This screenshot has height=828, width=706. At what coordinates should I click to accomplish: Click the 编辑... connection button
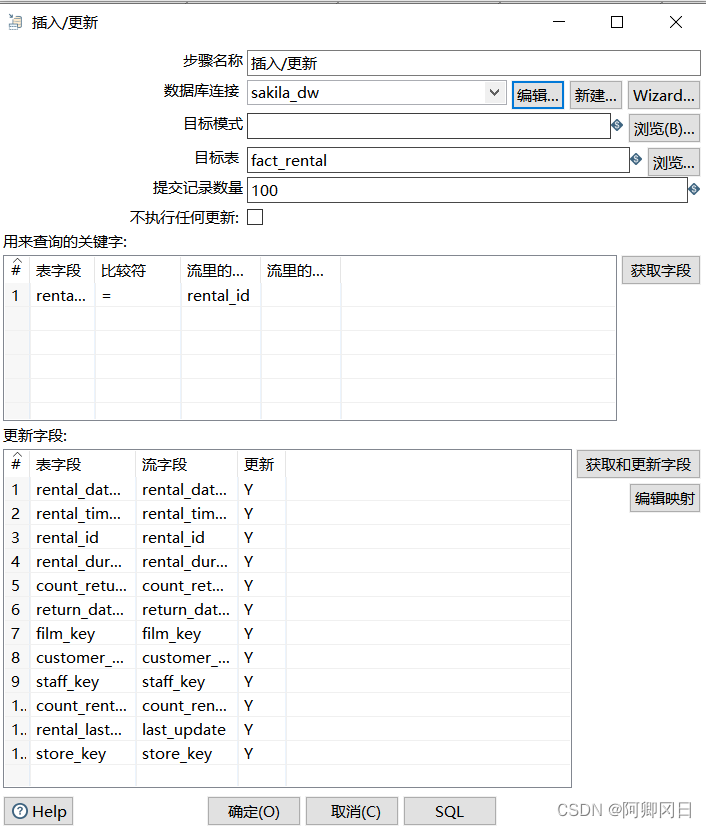[538, 95]
